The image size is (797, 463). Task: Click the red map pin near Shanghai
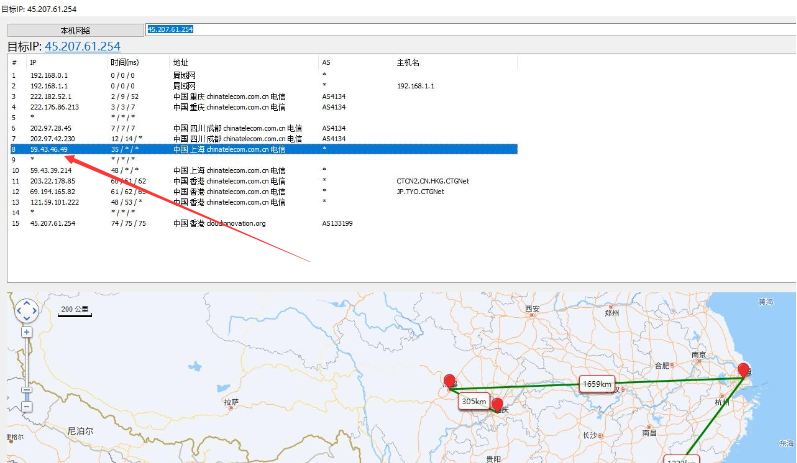744,370
